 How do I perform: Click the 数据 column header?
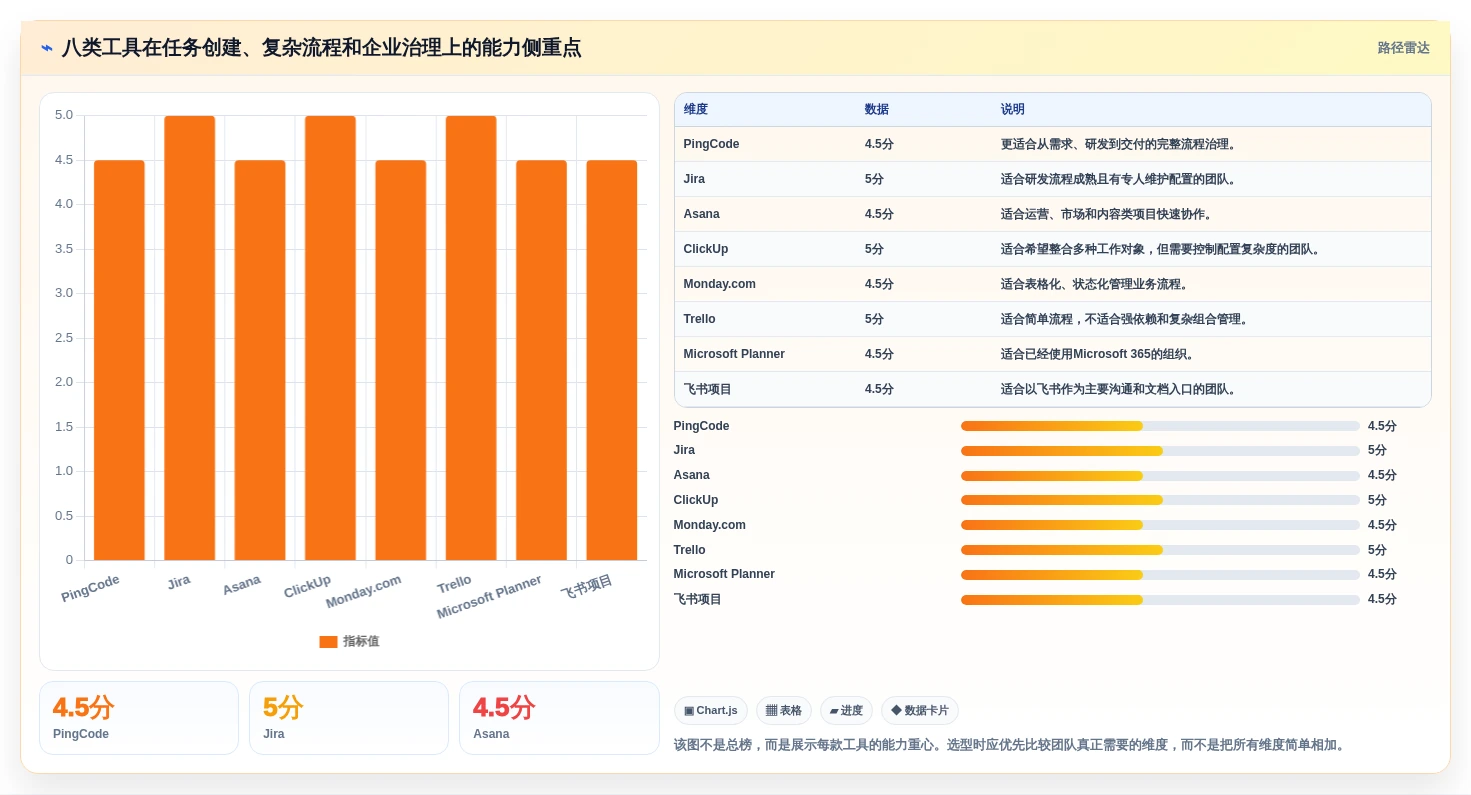coord(877,110)
